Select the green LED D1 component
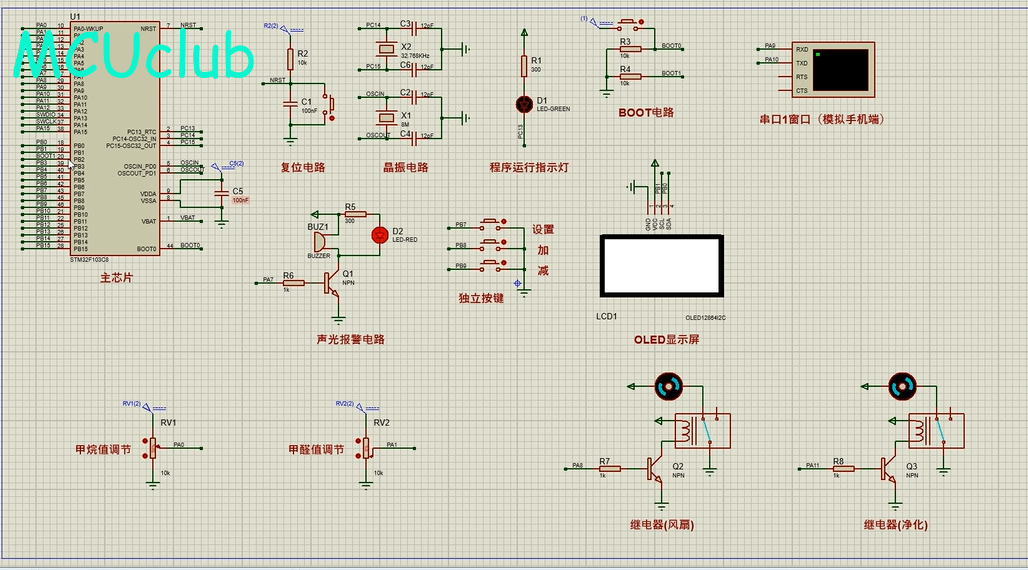 point(524,104)
